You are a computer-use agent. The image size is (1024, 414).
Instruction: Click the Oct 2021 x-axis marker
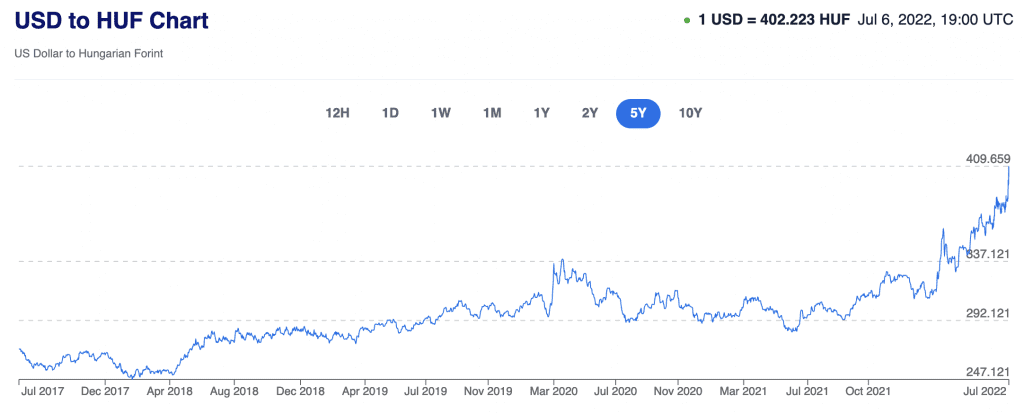[868, 392]
